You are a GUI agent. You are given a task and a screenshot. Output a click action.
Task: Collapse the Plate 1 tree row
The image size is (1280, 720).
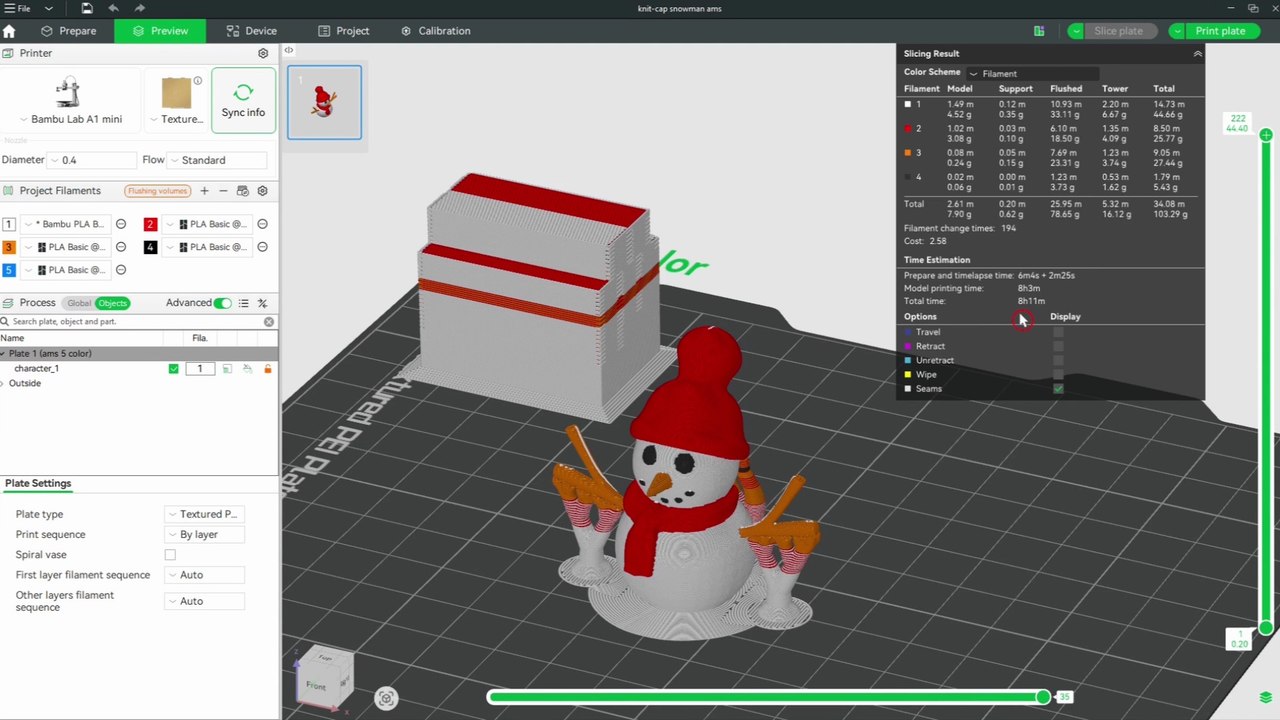(x=4, y=354)
